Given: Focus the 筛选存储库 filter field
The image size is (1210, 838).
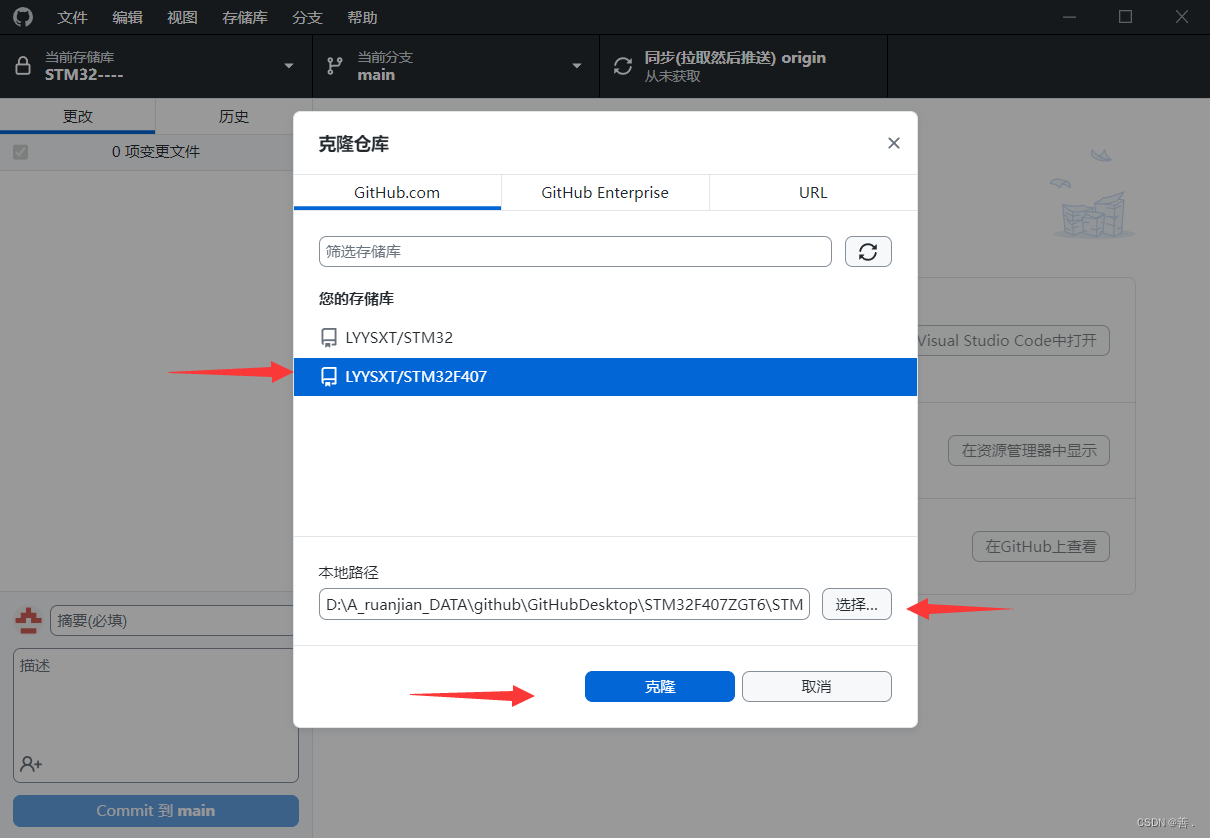Looking at the screenshot, I should point(575,252).
